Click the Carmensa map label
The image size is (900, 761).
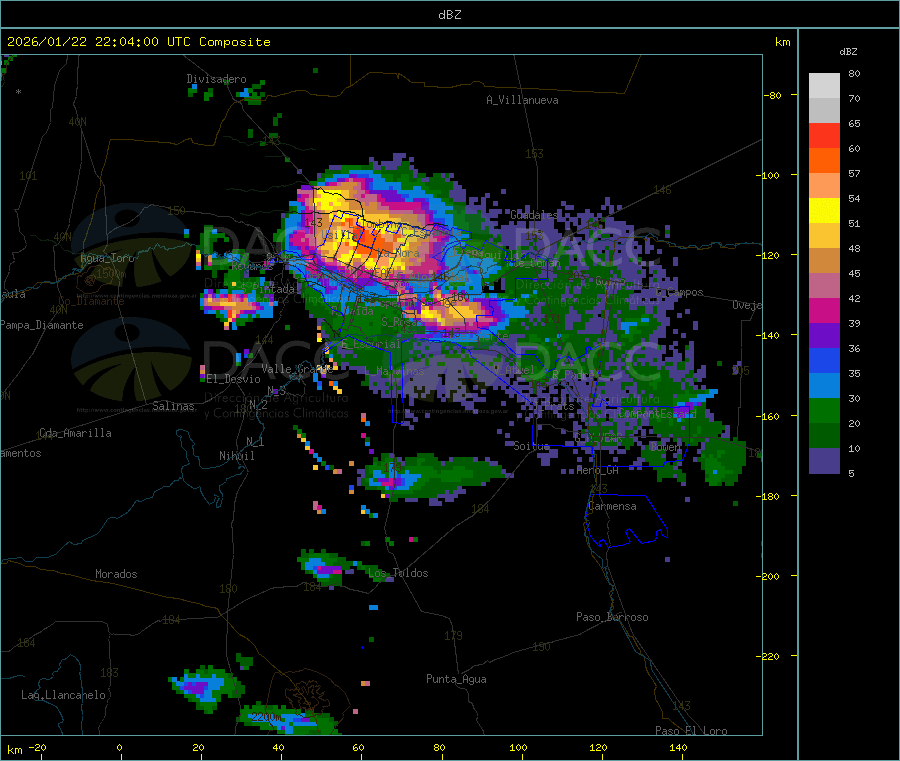tap(612, 506)
